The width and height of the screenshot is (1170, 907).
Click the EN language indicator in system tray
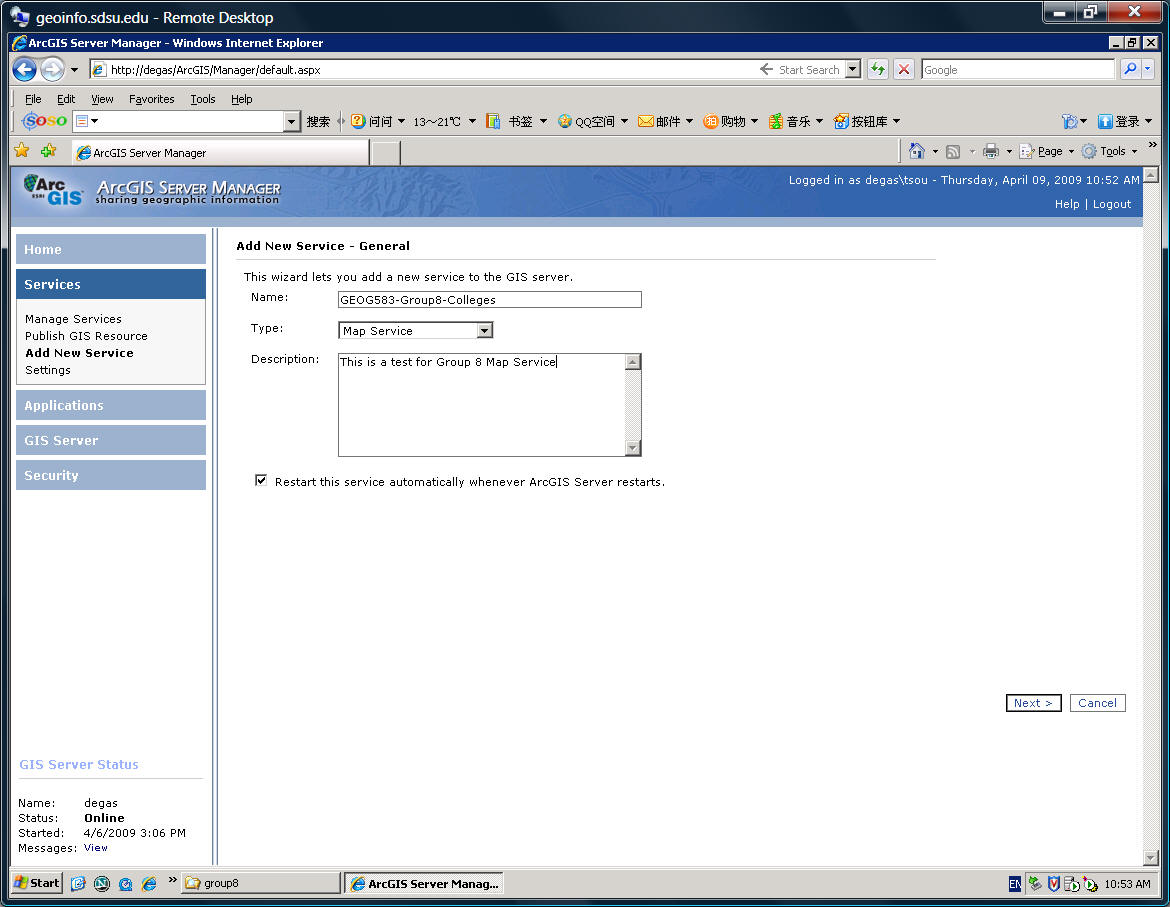tap(1015, 884)
